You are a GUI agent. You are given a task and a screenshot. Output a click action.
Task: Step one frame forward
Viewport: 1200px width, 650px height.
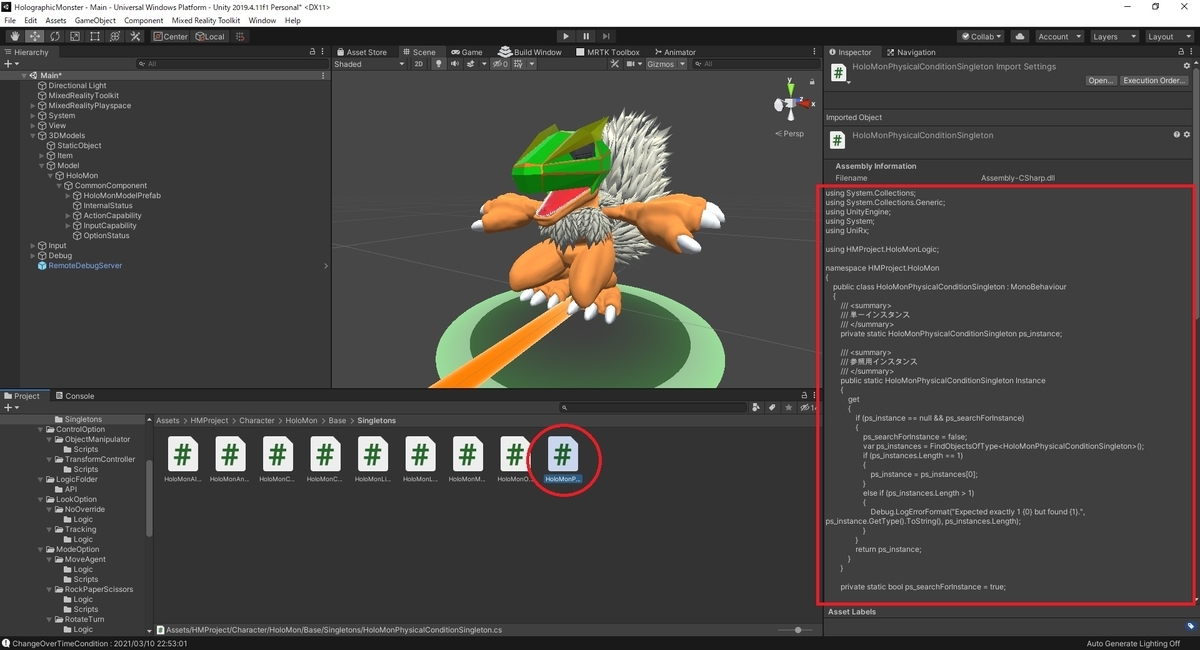[x=606, y=36]
